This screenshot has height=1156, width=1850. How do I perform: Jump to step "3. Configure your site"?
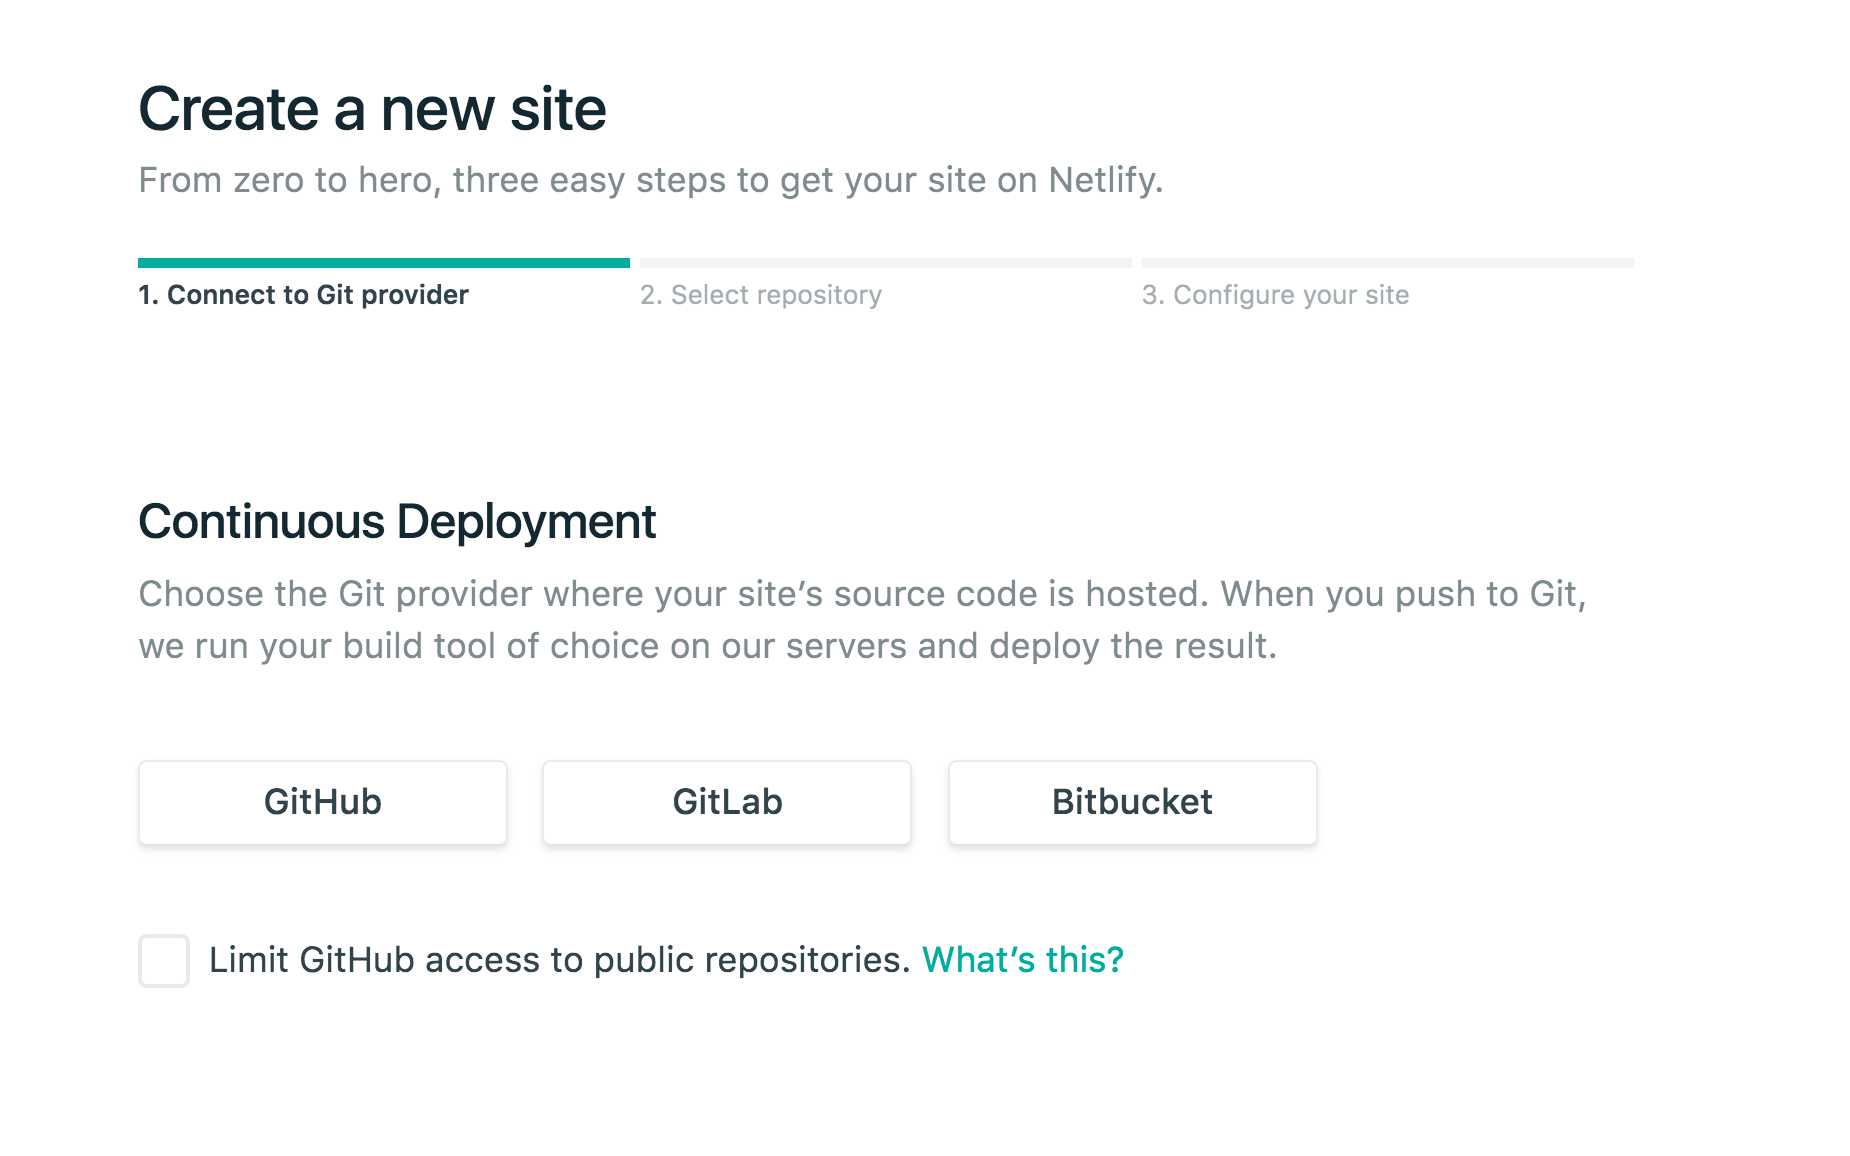[x=1275, y=295]
